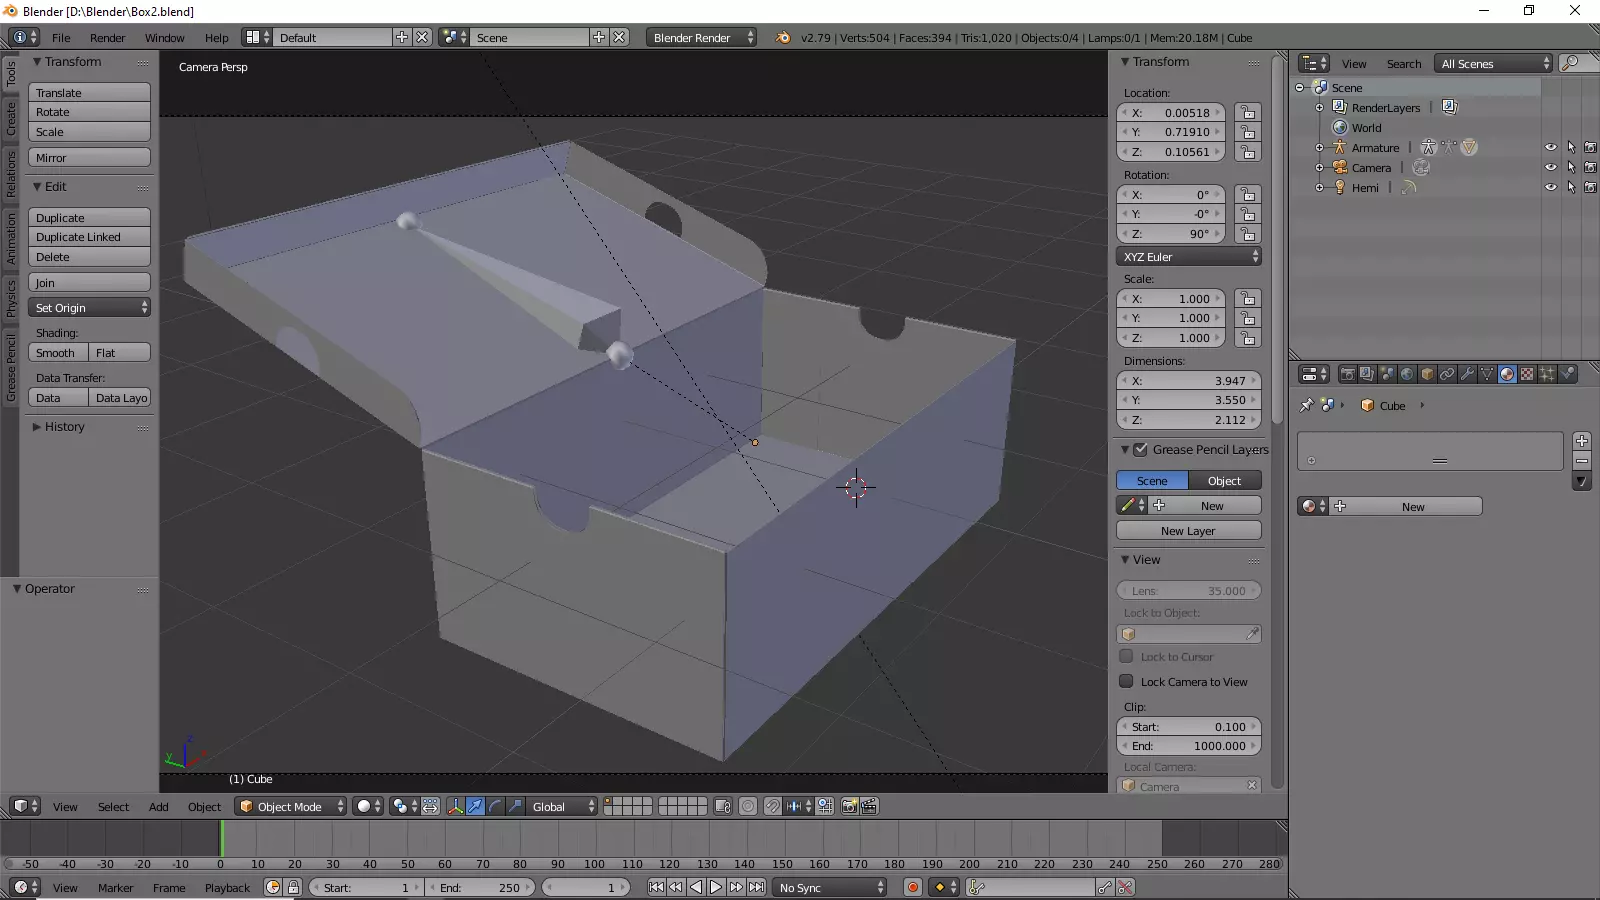1600x900 pixels.
Task: Click the OpenGL render animation clapper icon
Action: (x=869, y=806)
